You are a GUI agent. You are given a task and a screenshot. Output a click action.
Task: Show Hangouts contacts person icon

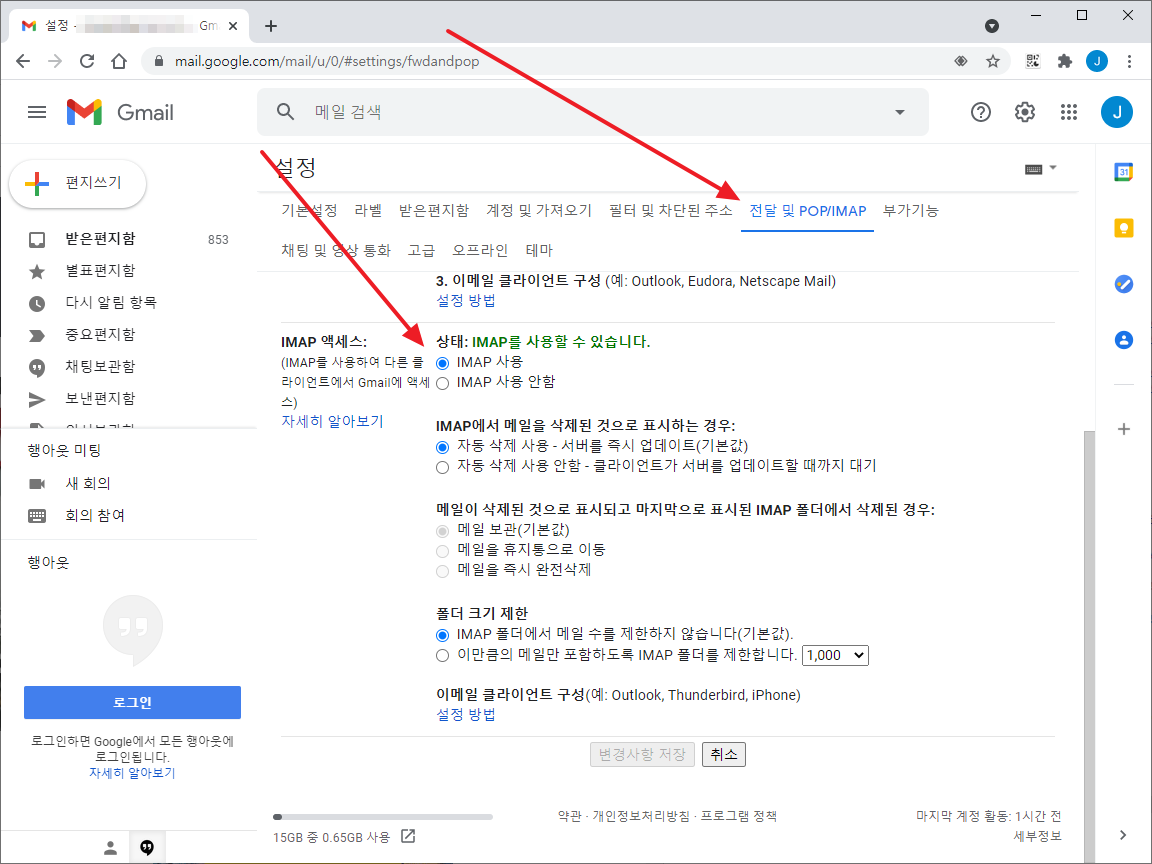[110, 848]
